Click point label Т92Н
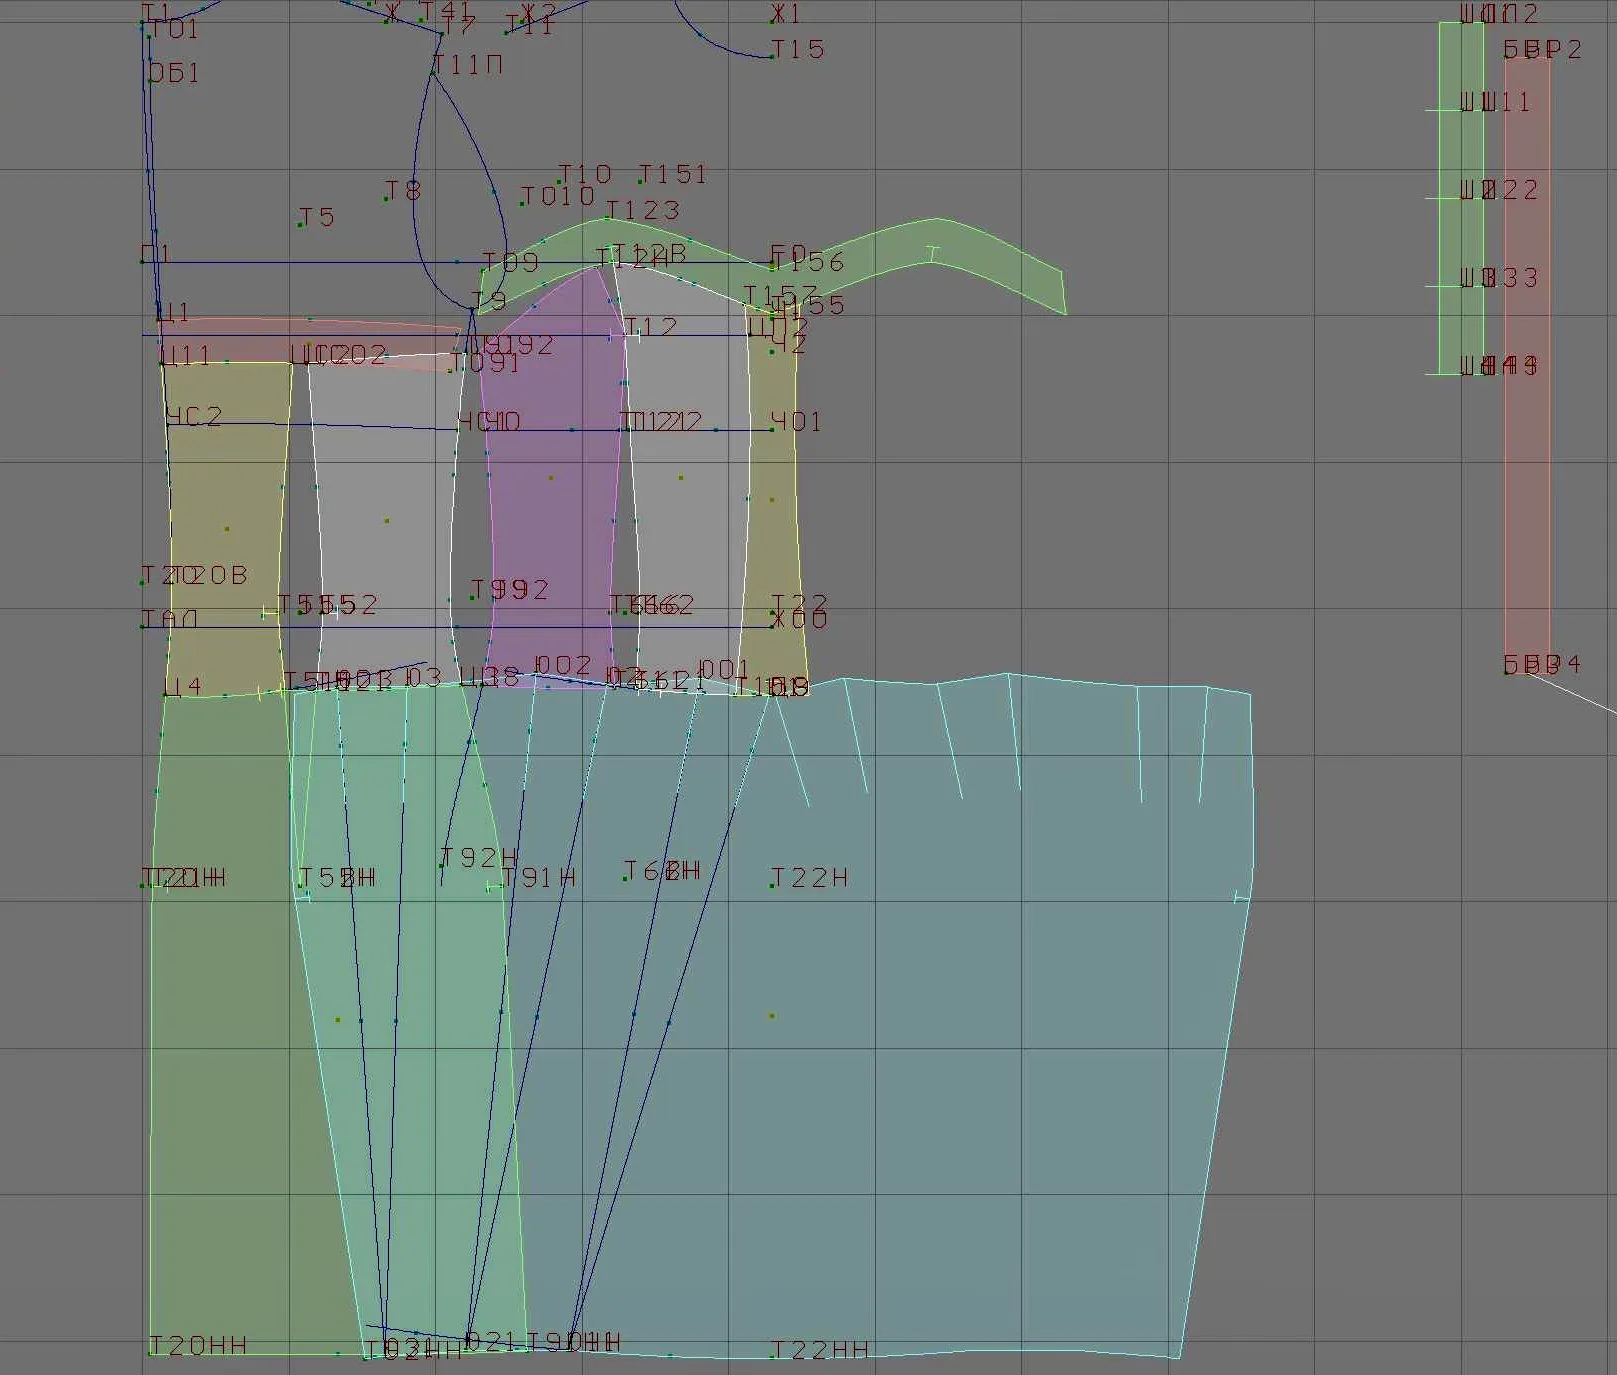Image resolution: width=1617 pixels, height=1375 pixels. click(480, 857)
